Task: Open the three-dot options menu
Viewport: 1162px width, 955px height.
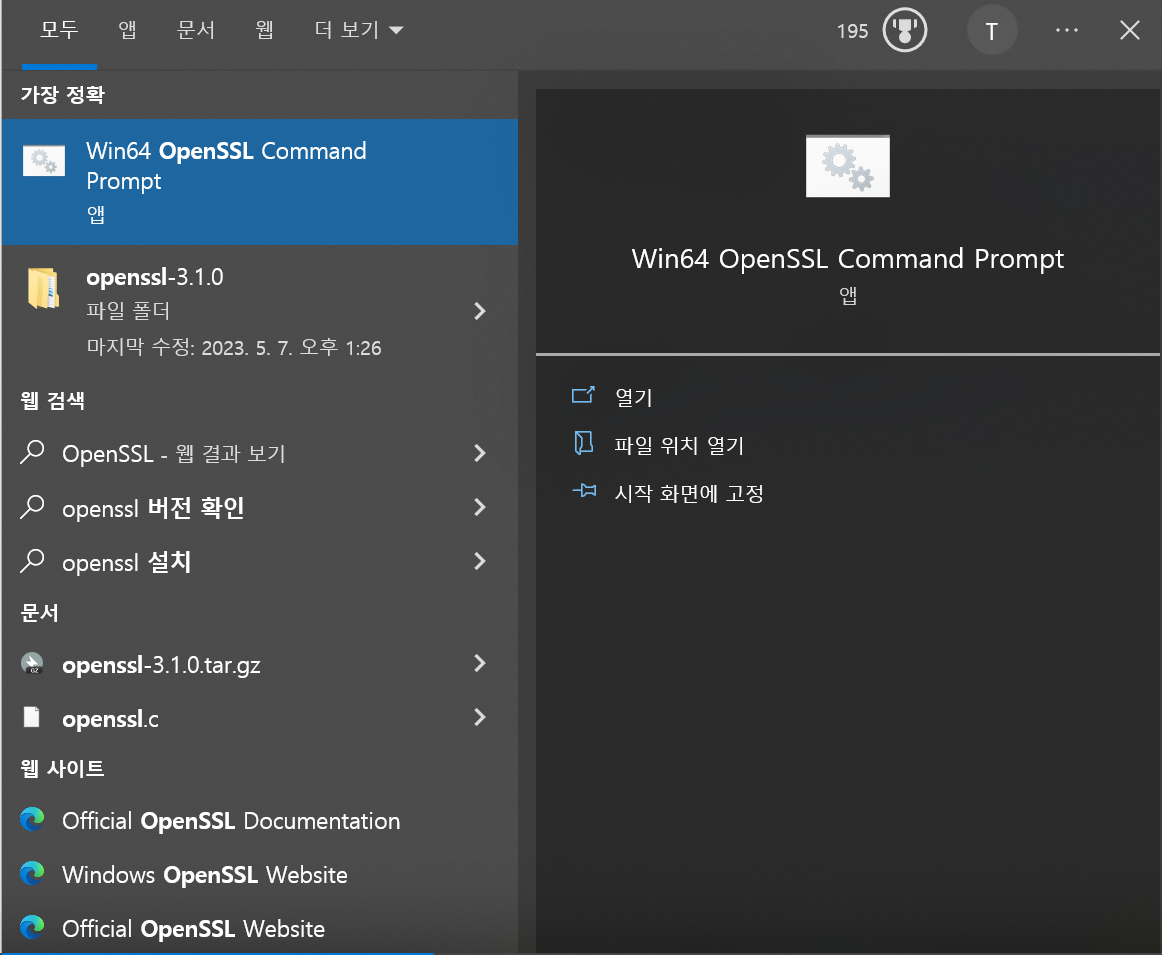Action: coord(1066,30)
